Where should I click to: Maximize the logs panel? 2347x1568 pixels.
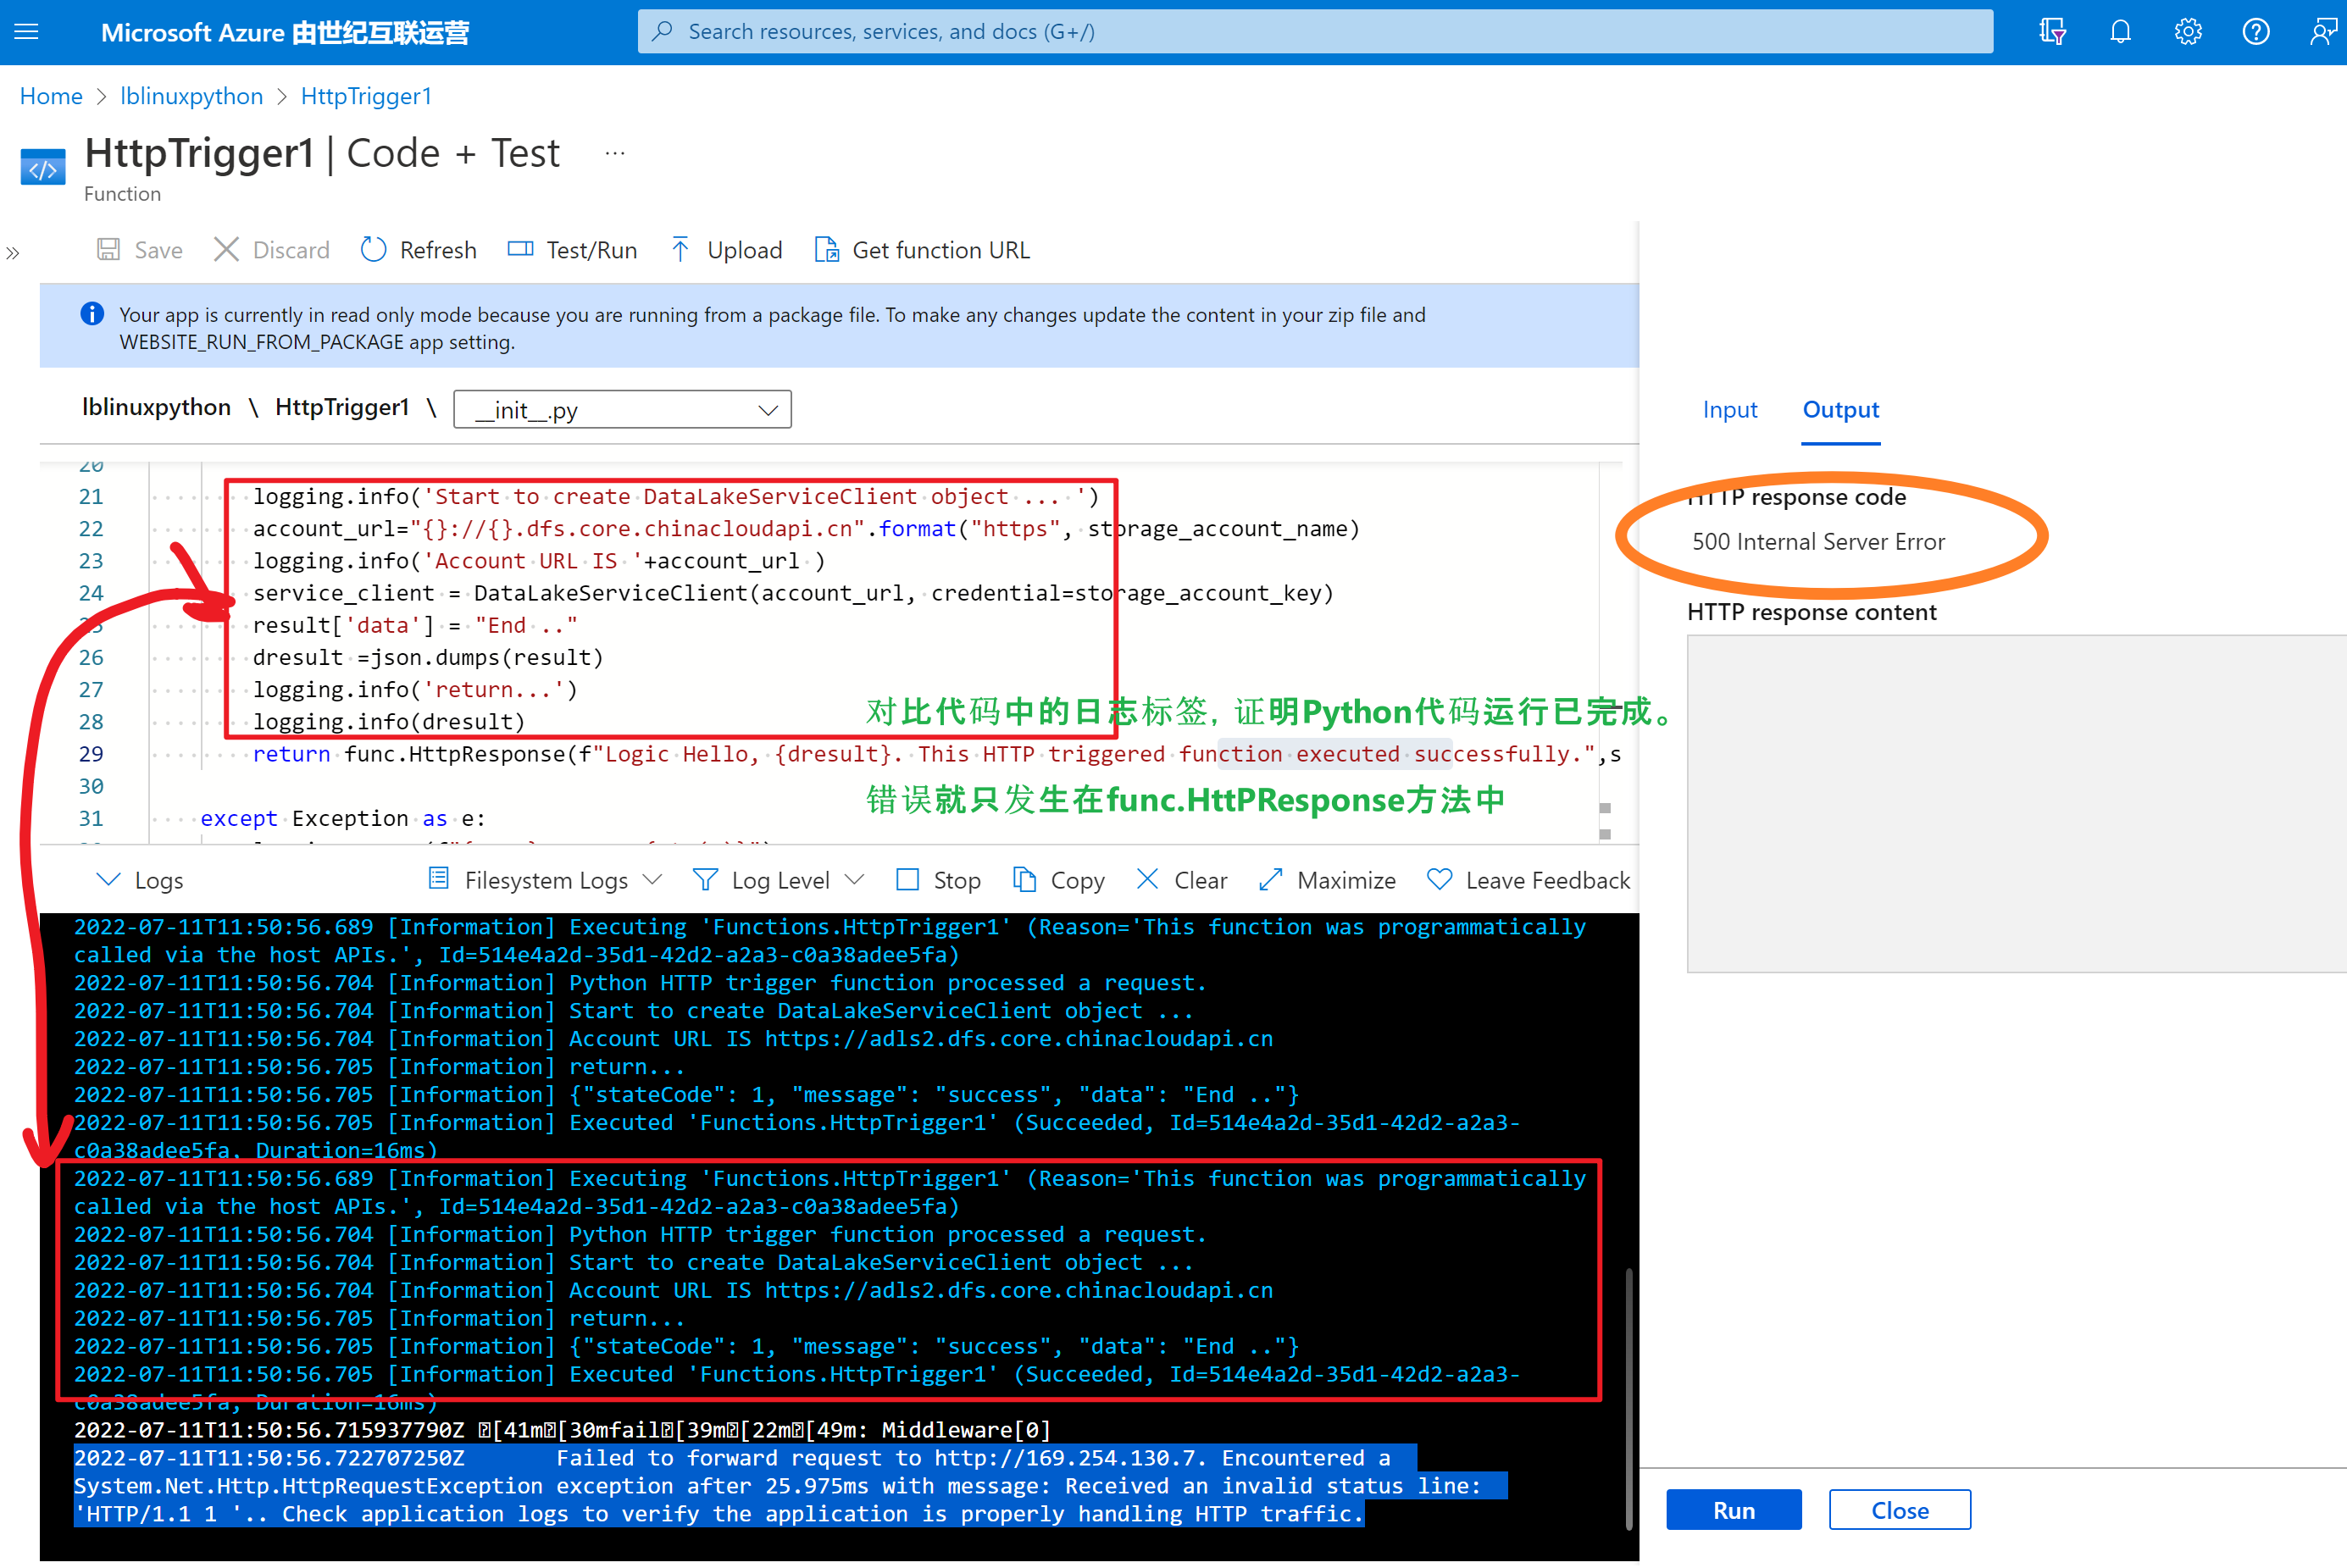(x=1328, y=880)
